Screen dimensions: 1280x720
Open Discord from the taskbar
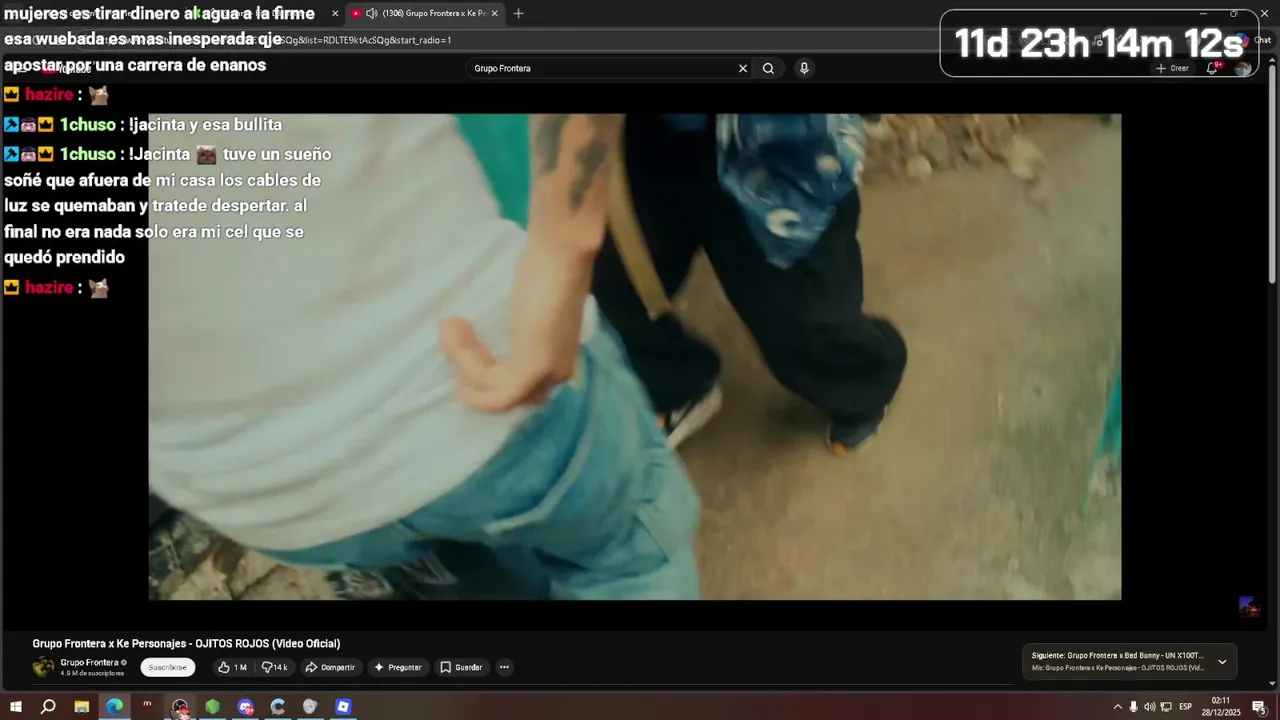[x=245, y=707]
